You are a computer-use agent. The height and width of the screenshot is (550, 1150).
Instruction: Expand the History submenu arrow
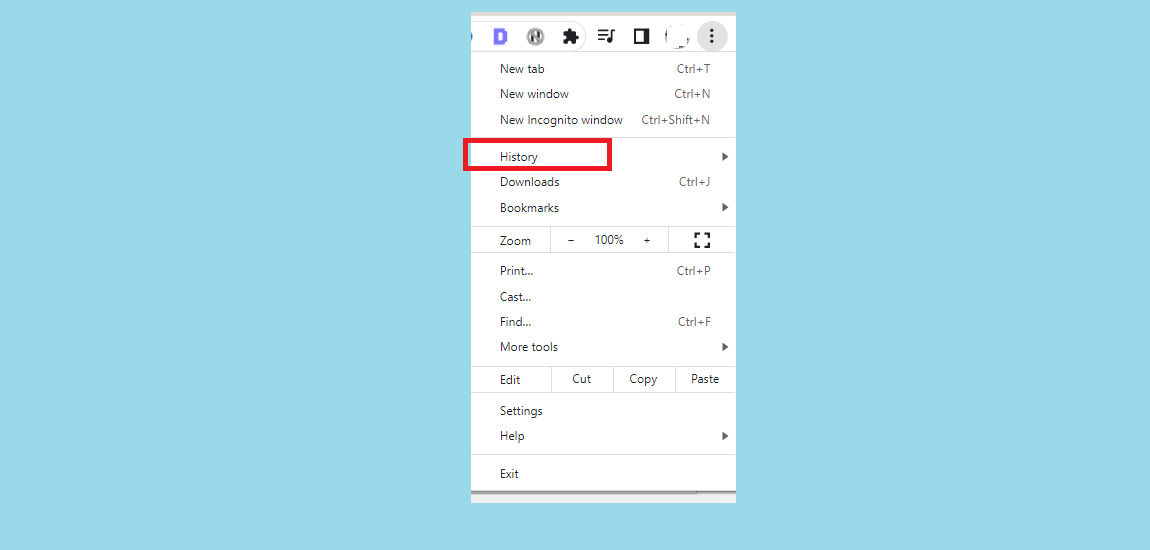click(725, 157)
